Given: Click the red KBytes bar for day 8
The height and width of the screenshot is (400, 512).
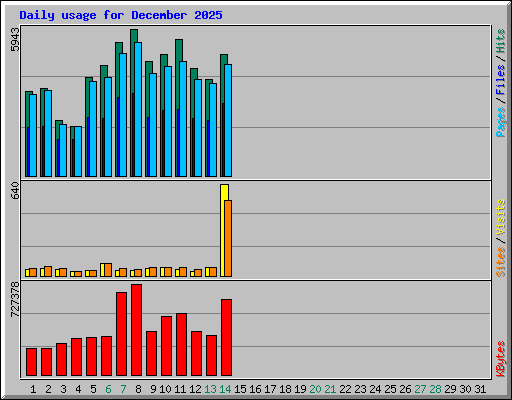Looking at the screenshot, I should pos(136,330).
